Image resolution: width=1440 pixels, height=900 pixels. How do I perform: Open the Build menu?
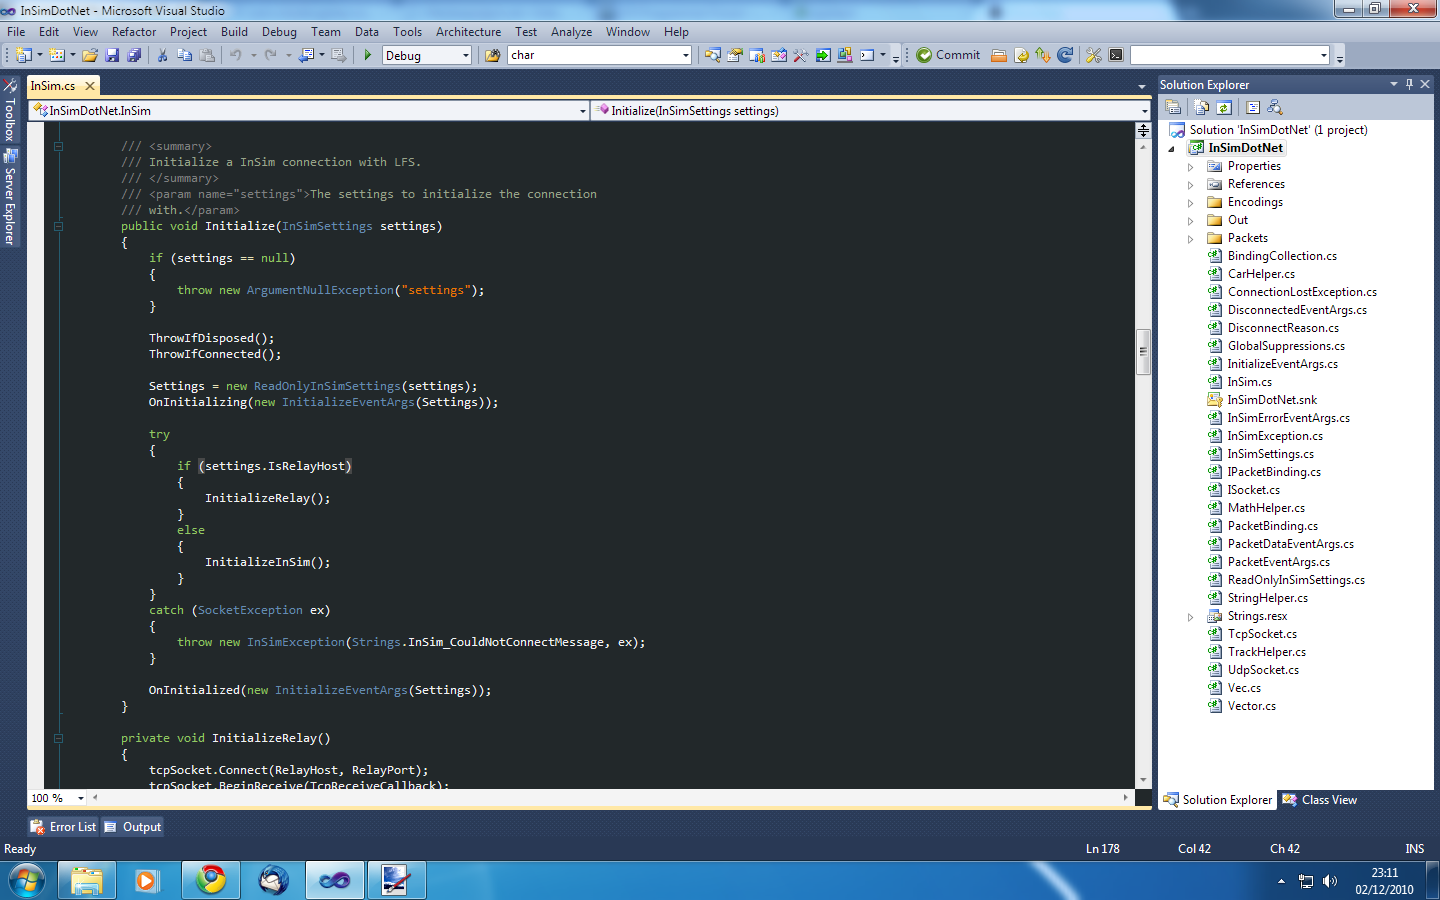[234, 32]
